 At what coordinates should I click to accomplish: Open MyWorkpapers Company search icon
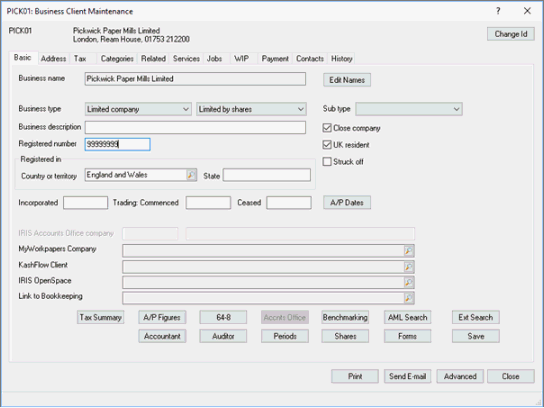[x=409, y=251]
